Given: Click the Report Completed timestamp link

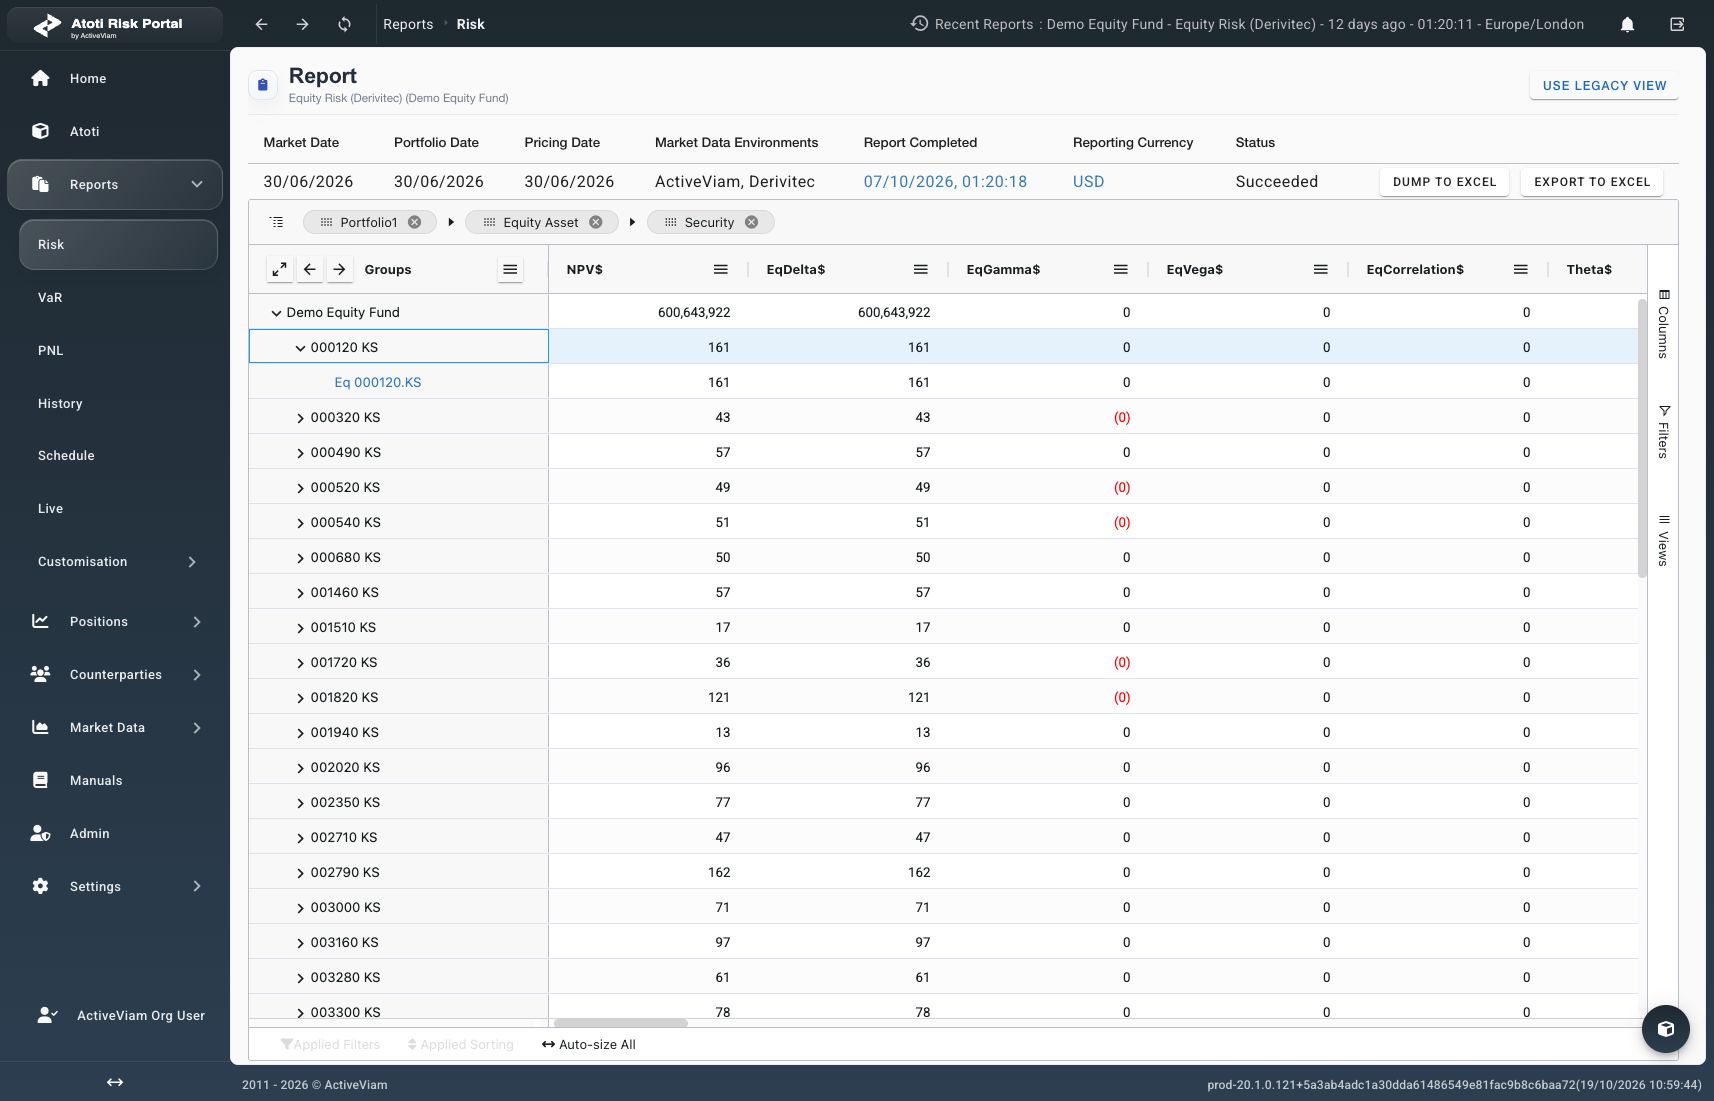Looking at the screenshot, I should (x=945, y=182).
